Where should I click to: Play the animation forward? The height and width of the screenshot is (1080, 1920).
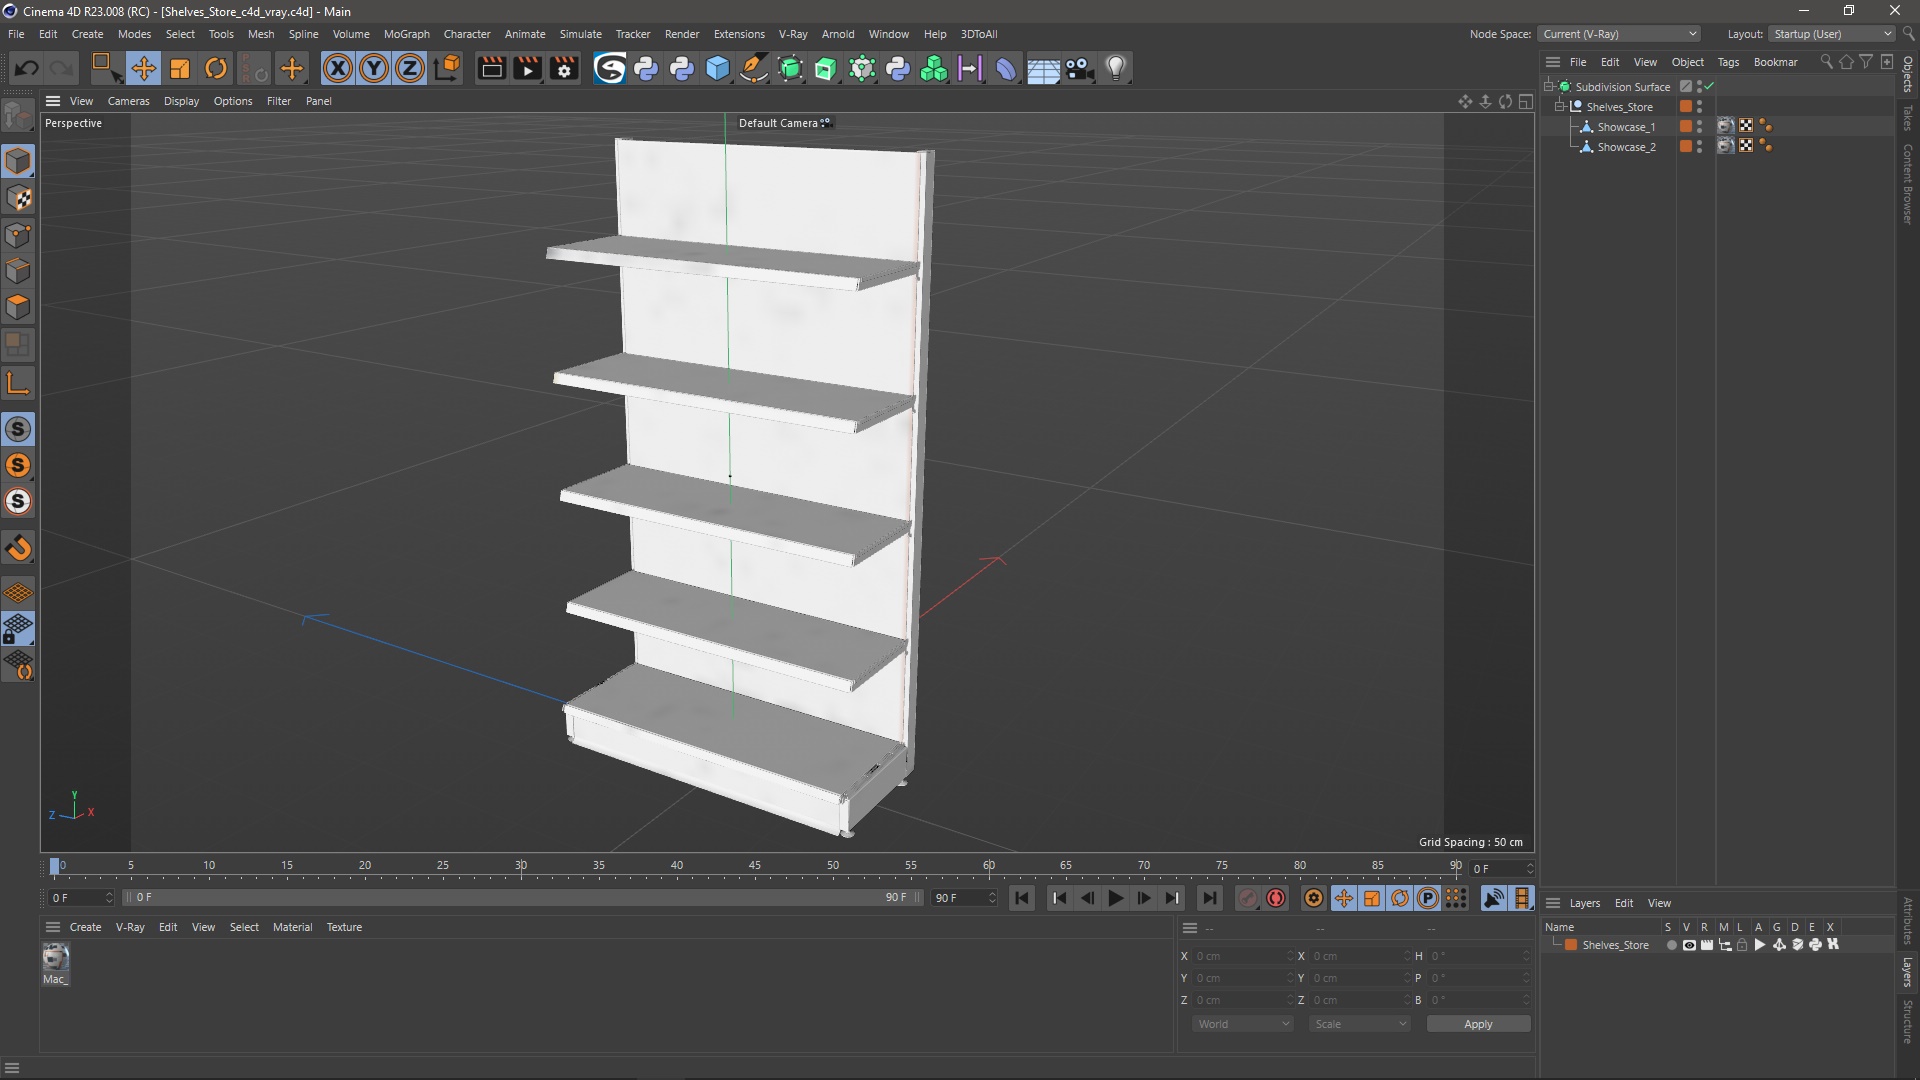[x=1116, y=898]
